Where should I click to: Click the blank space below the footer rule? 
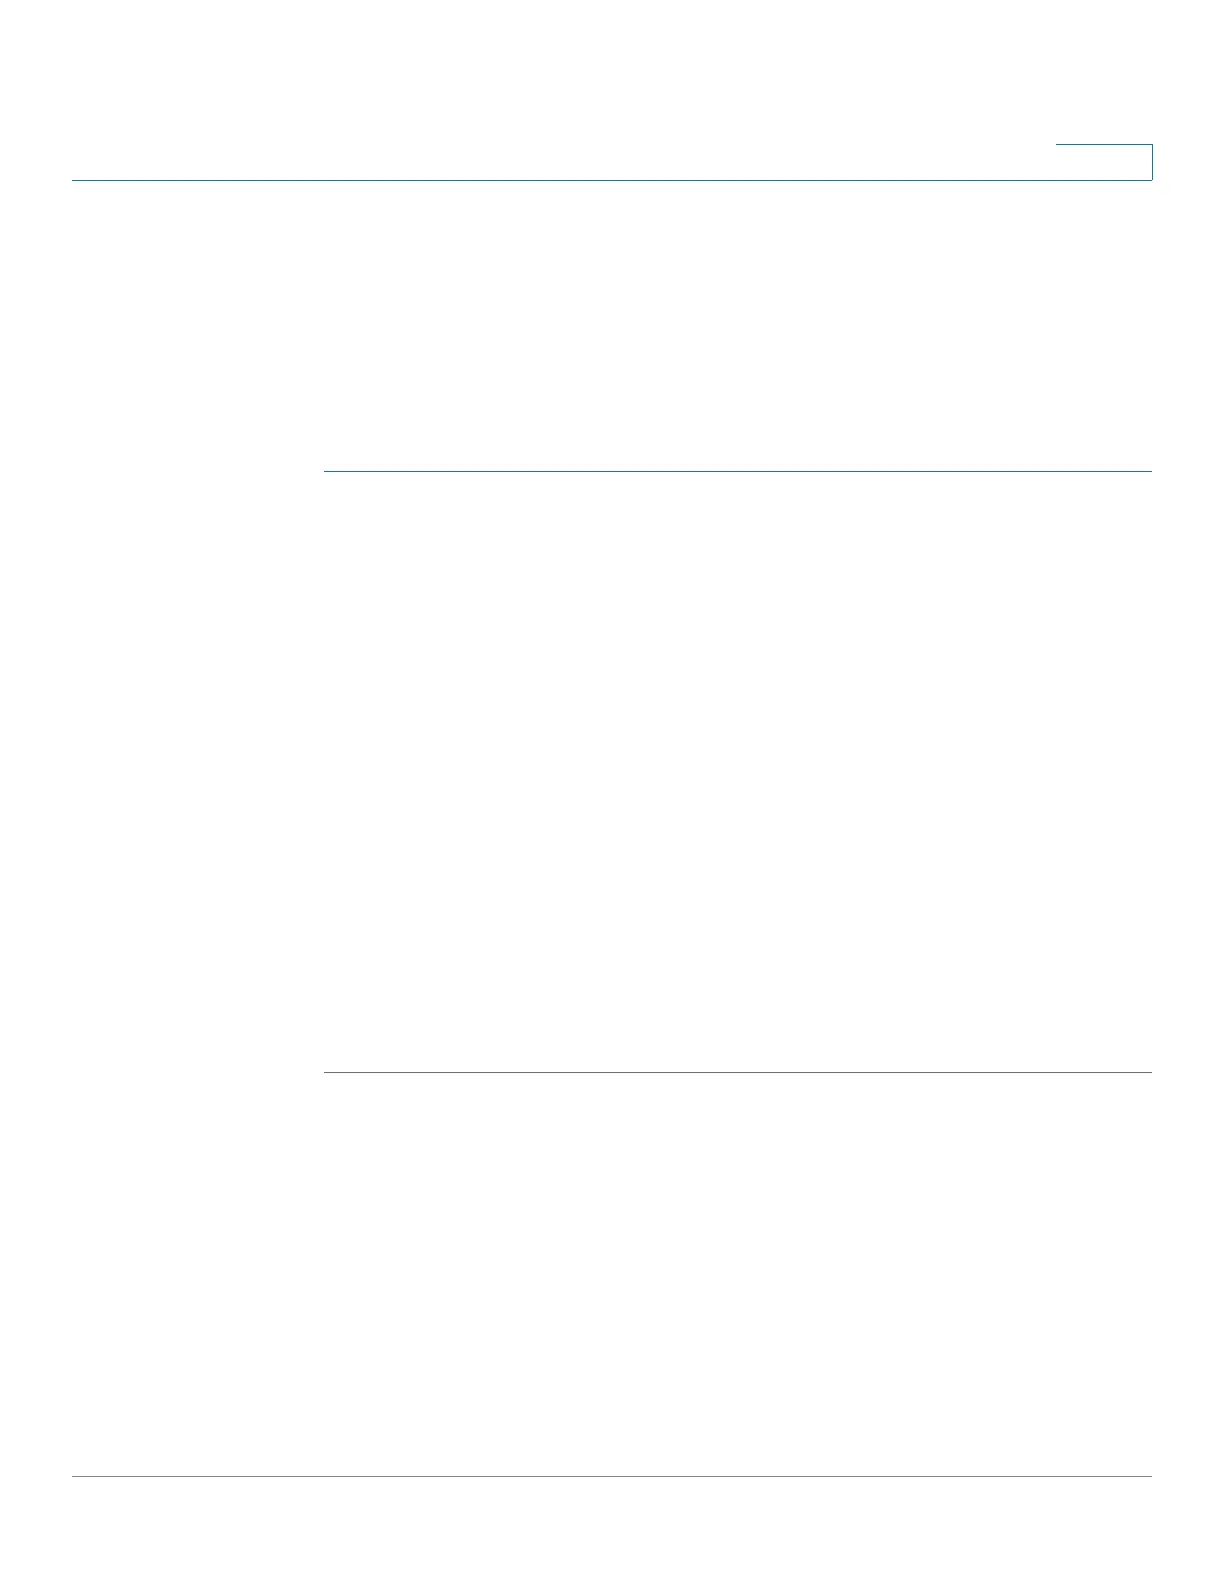tap(612, 1530)
